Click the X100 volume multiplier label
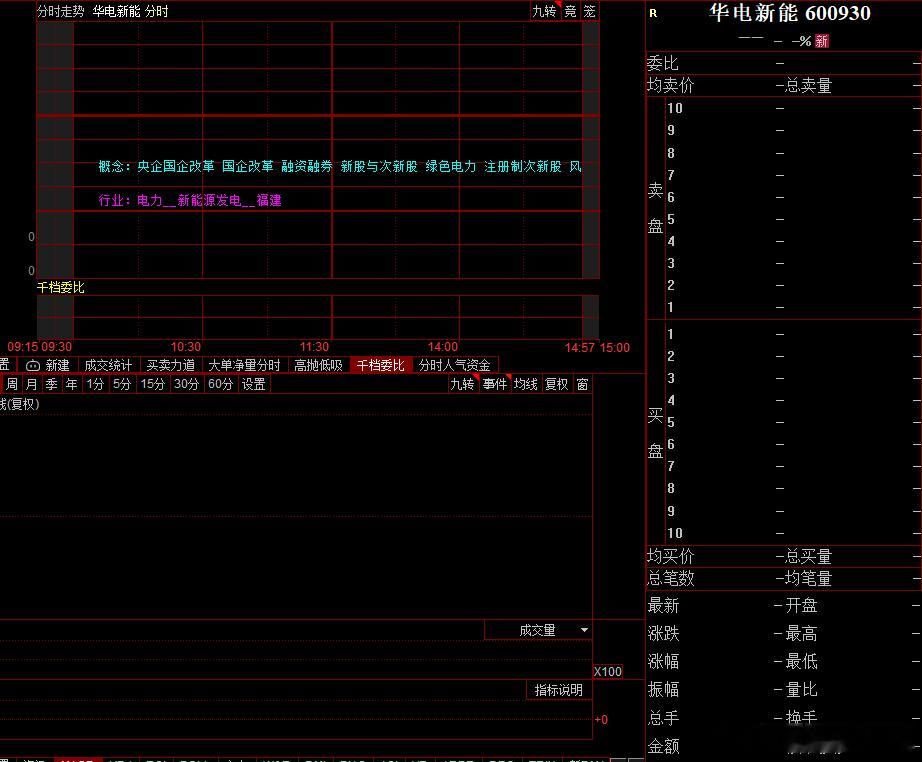This screenshot has height=762, width=922. (x=607, y=671)
